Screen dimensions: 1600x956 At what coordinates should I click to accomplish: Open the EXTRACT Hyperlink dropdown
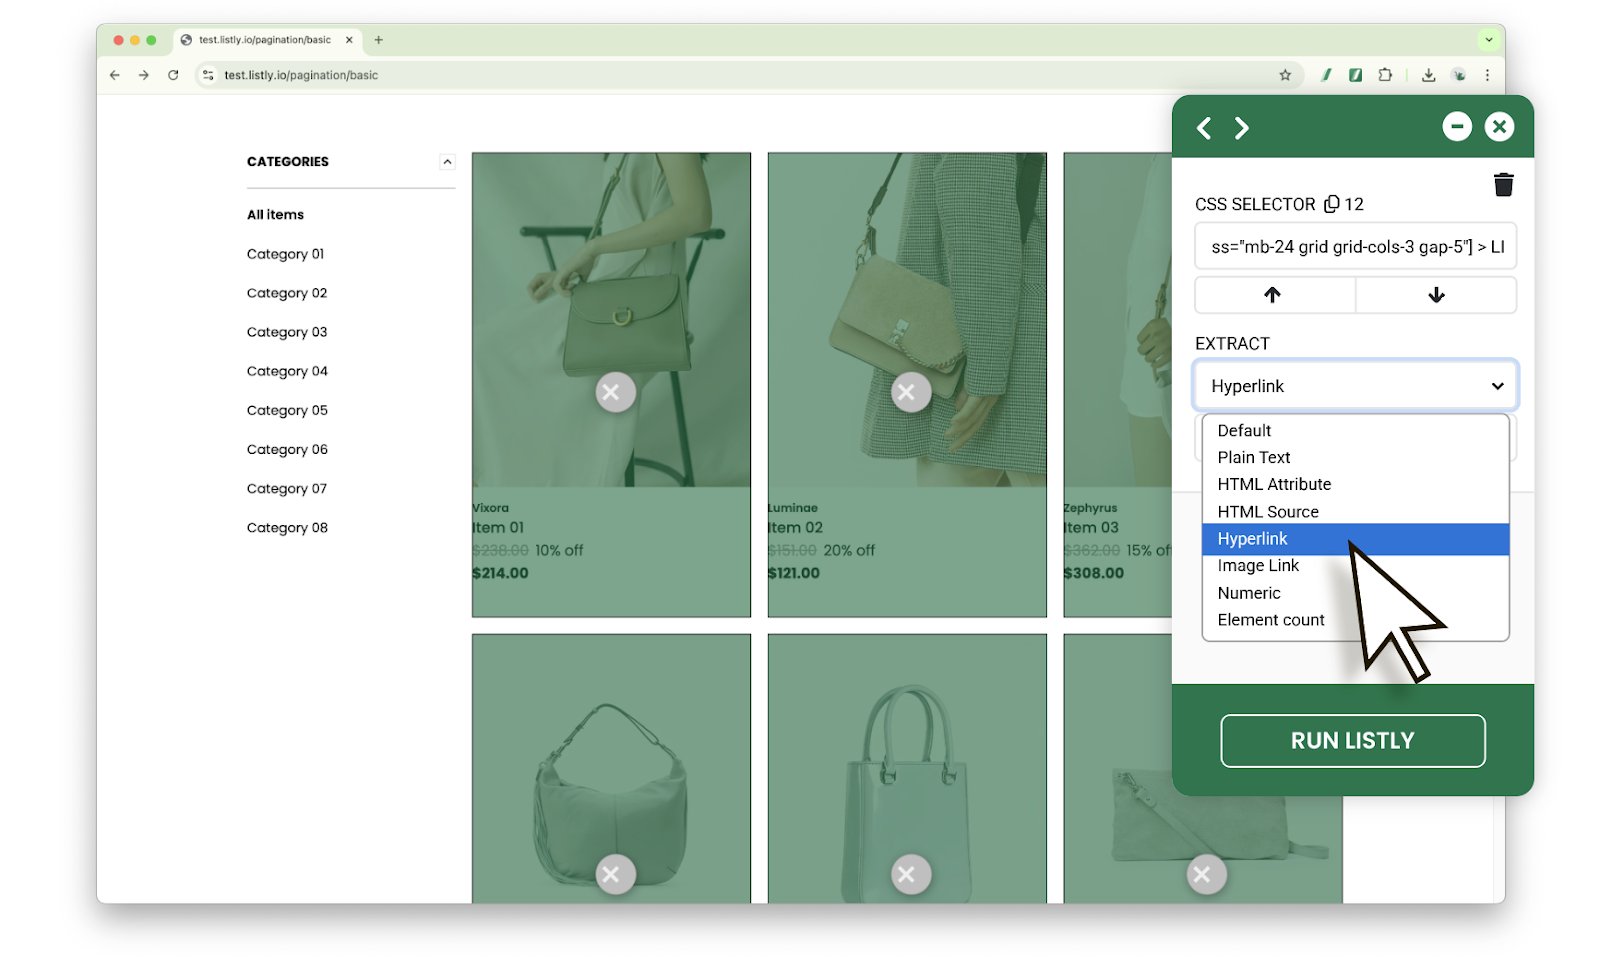coord(1355,386)
